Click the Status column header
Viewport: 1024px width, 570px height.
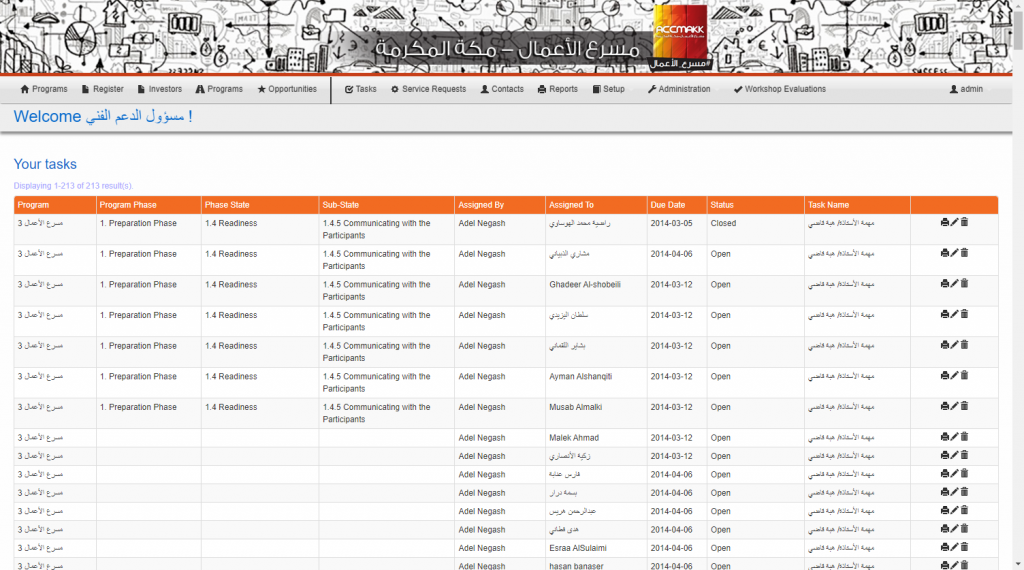tap(722, 205)
